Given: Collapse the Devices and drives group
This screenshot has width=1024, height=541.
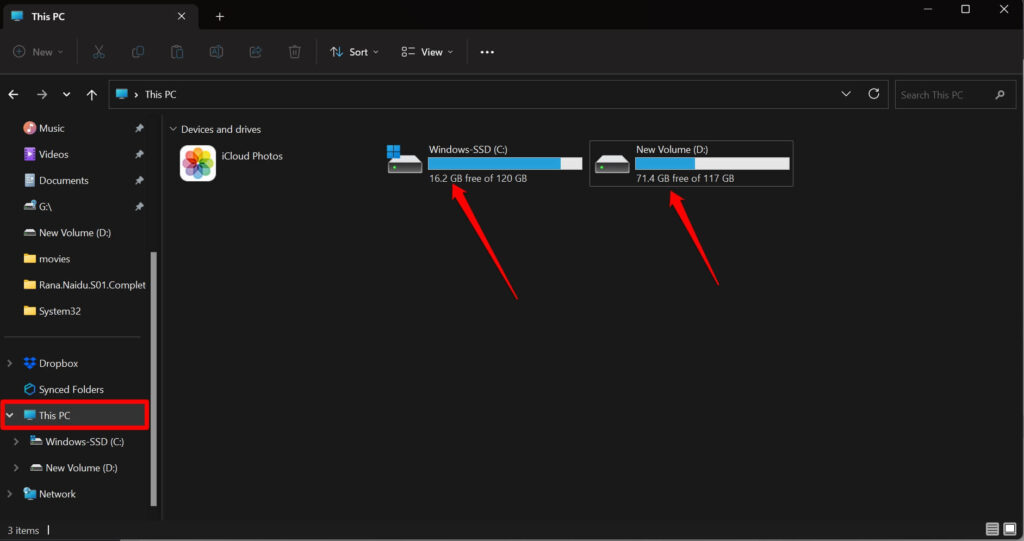Looking at the screenshot, I should [x=173, y=130].
